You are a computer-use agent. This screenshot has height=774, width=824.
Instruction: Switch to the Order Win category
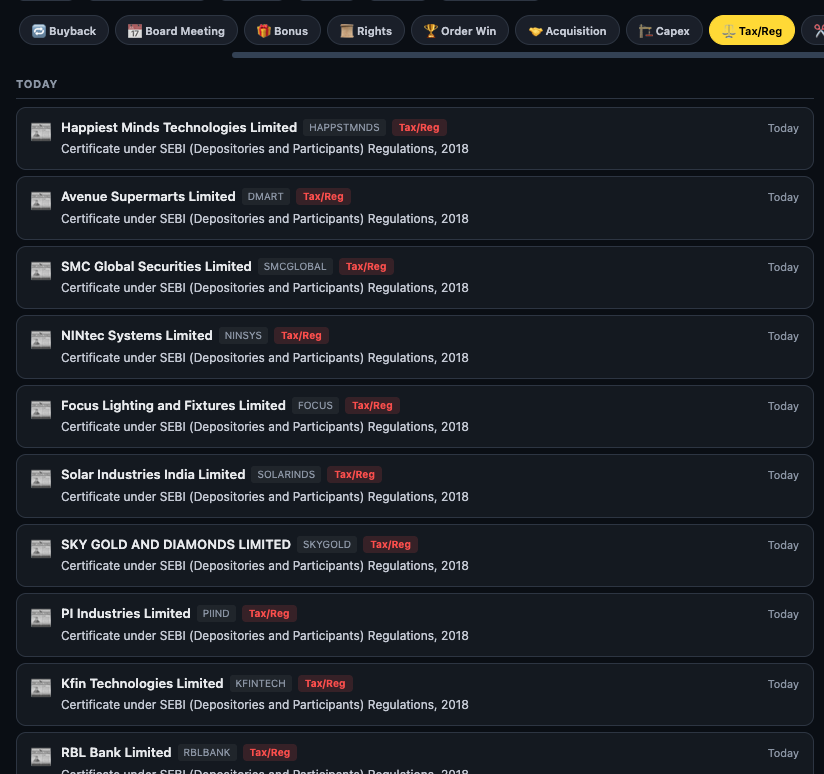pyautogui.click(x=459, y=30)
